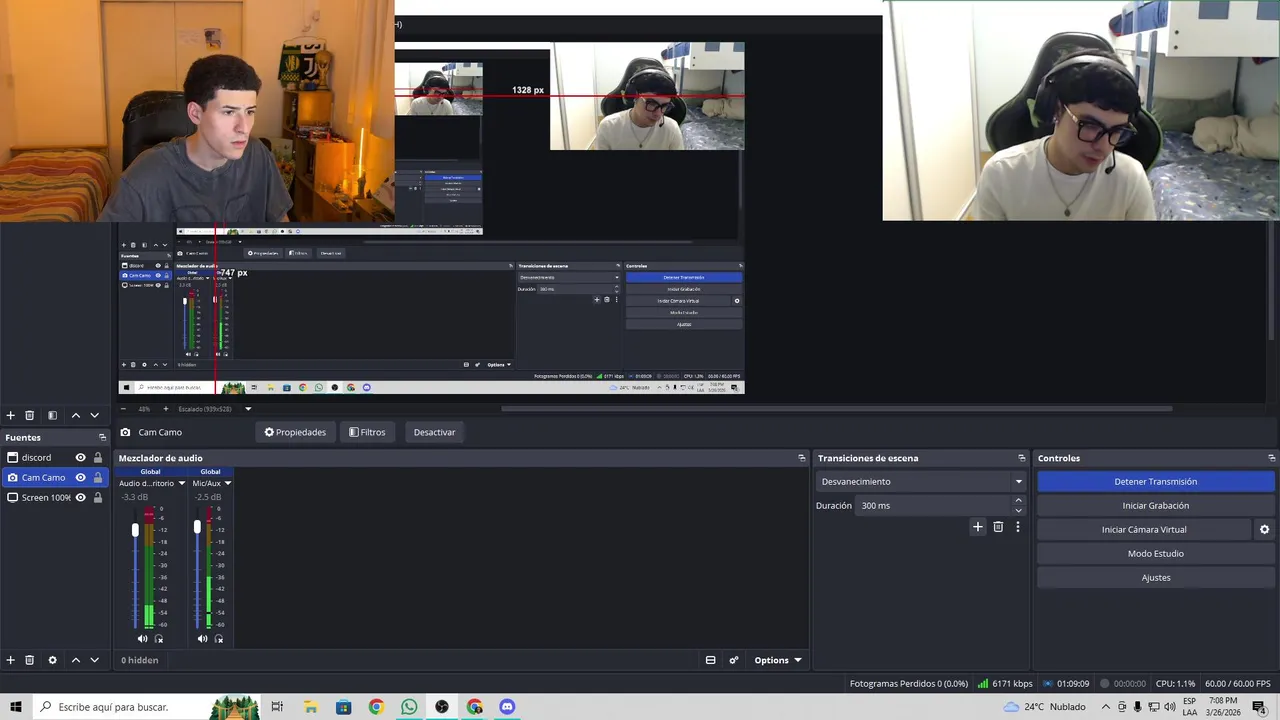Open WhatsApp from the Windows taskbar
This screenshot has height=720, width=1280.
[x=409, y=707]
